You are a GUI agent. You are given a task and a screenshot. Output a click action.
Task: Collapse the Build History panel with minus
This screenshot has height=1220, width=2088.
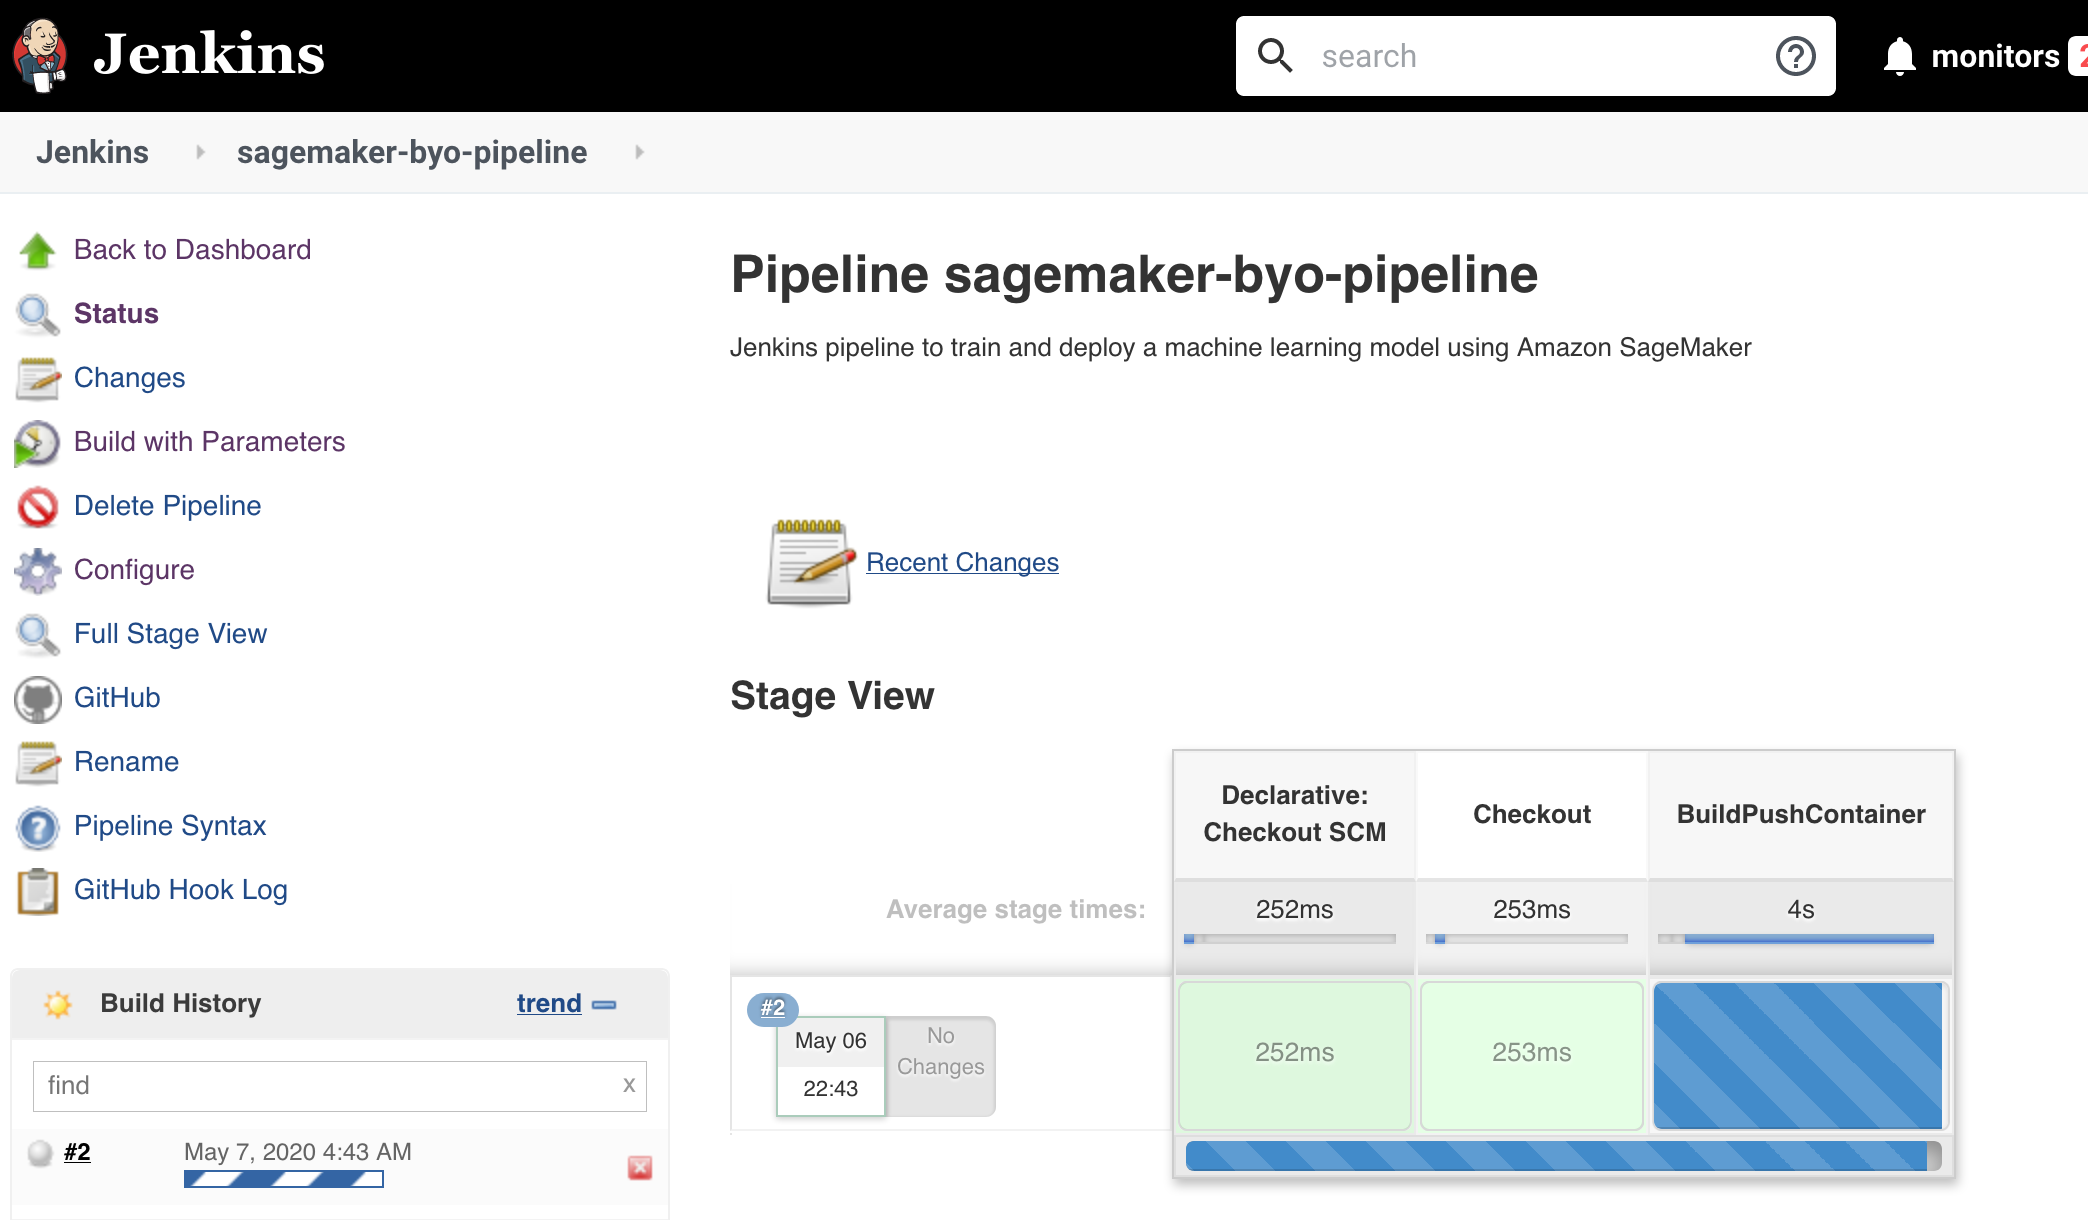point(604,1004)
